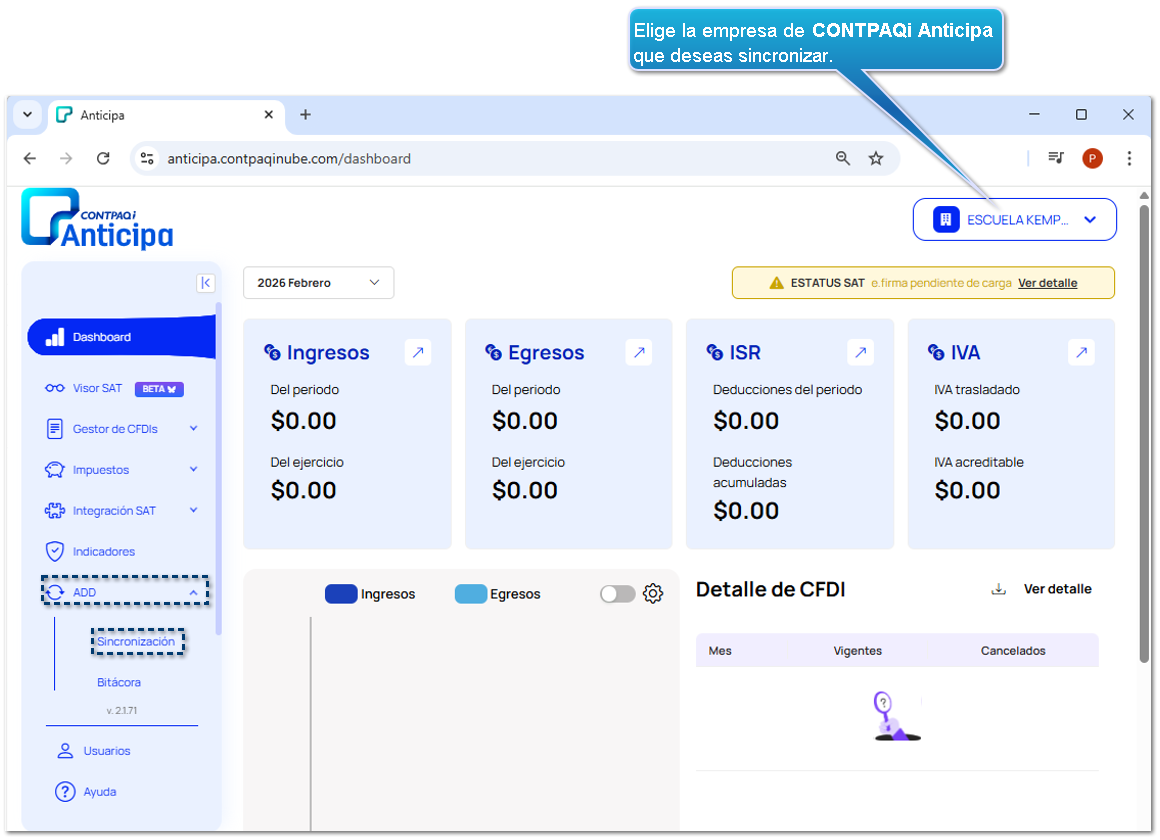Click Ver detalle button for Detalle de CFDI
Screen dimensions: 1160x840
coord(1057,589)
